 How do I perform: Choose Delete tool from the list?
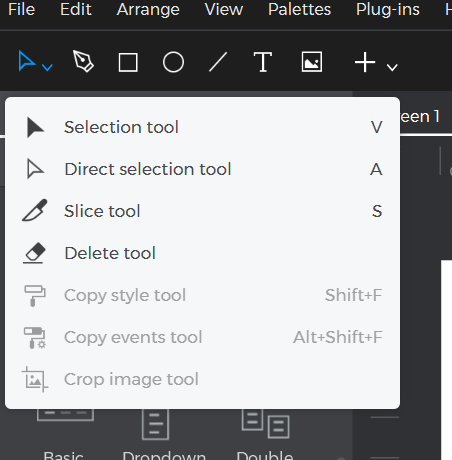click(202, 253)
